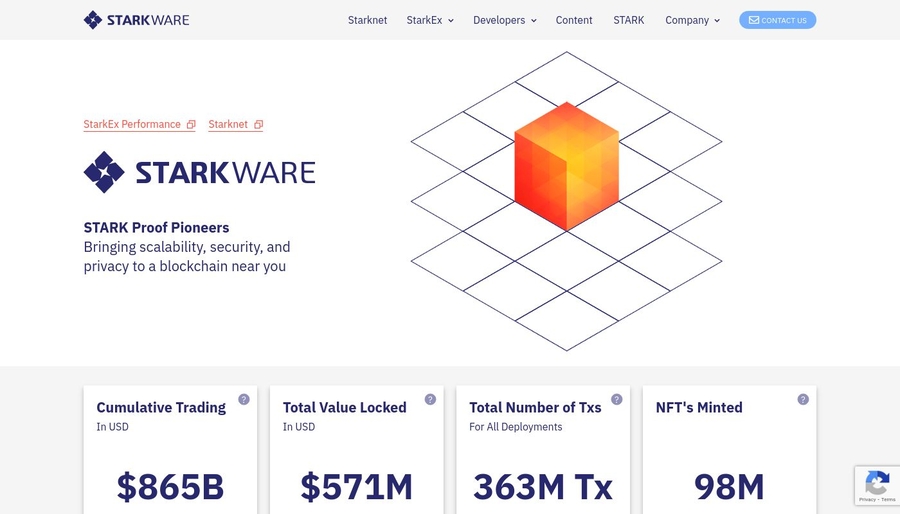Click the help icon on Total Number of Txs card
Screen dimensions: 900x514
[617, 399]
